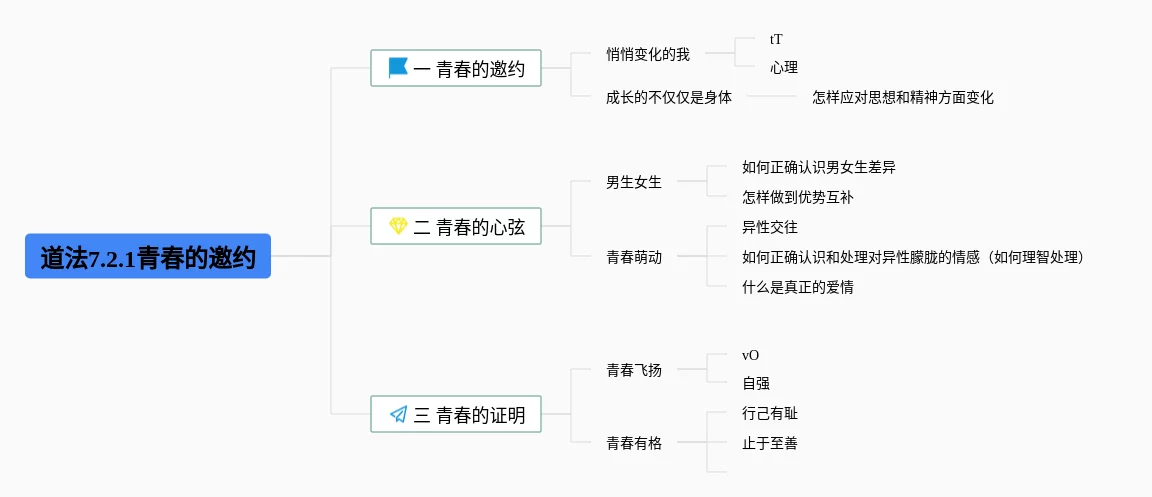Viewport: 1152px width, 497px height.
Task: Click the 心理 leaf node
Action: click(784, 68)
